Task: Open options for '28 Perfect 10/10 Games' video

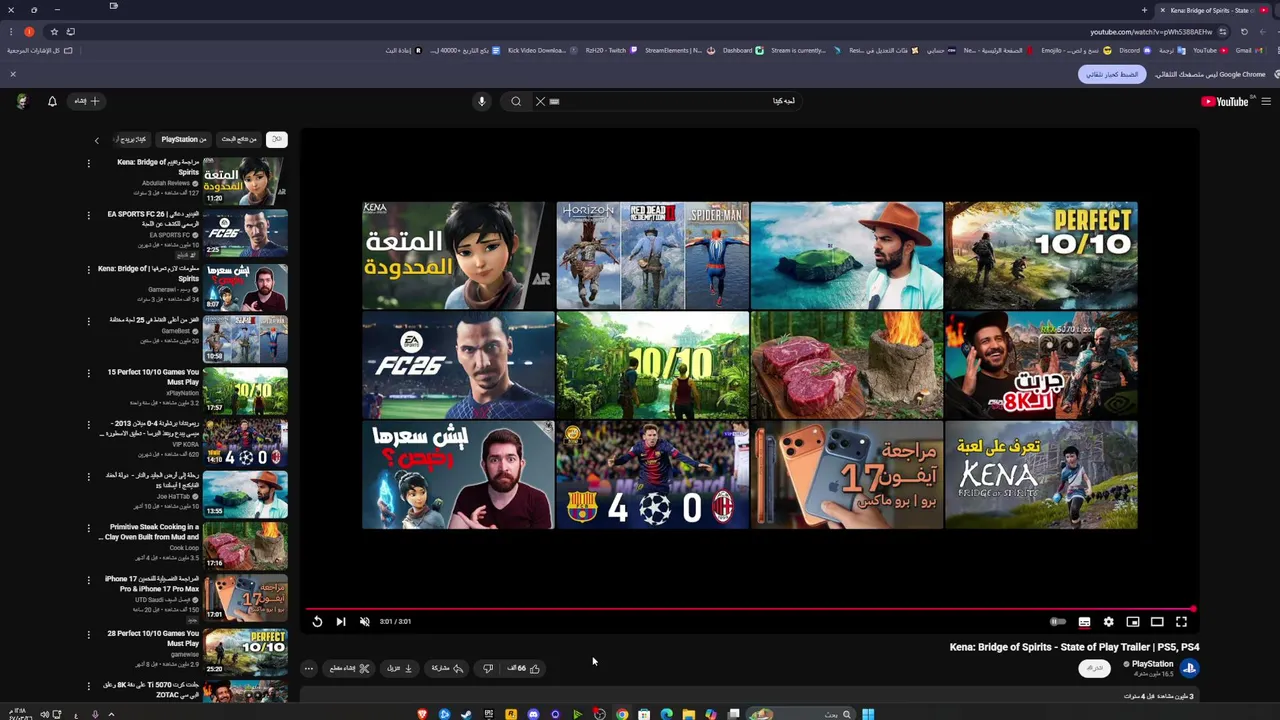Action: tap(88, 634)
